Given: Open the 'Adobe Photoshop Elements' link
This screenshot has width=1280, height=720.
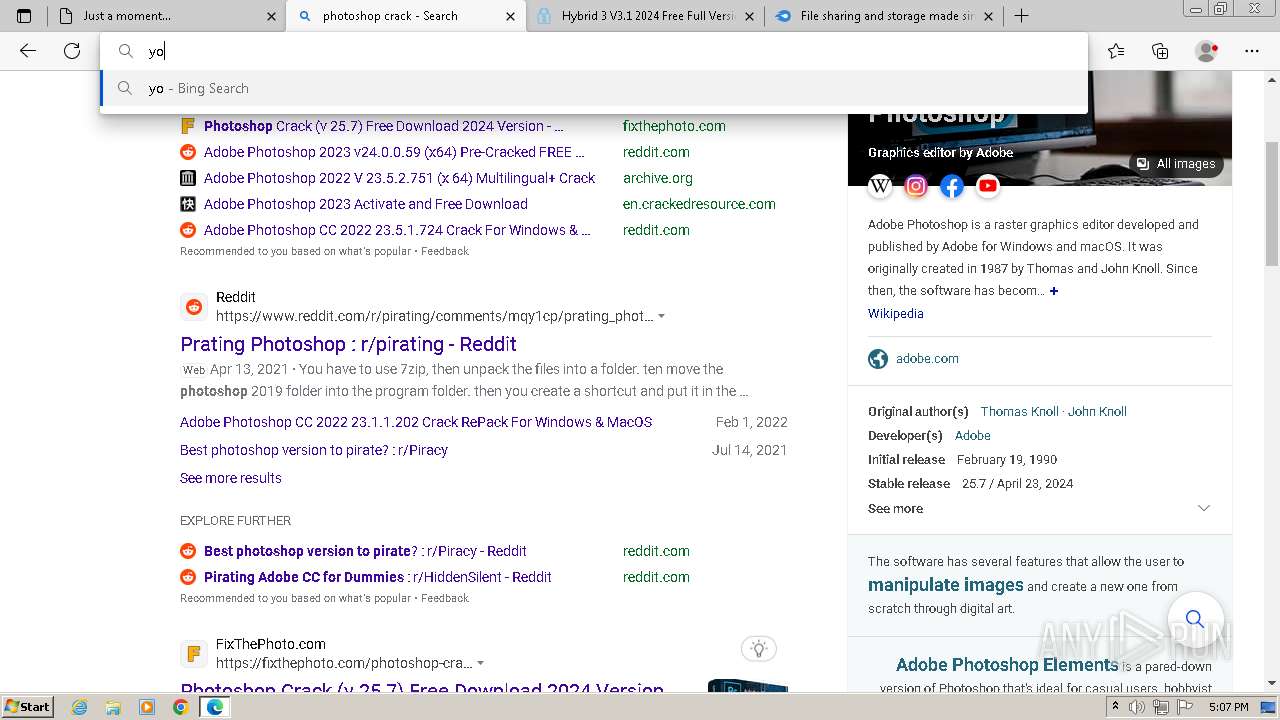Looking at the screenshot, I should tap(1007, 665).
